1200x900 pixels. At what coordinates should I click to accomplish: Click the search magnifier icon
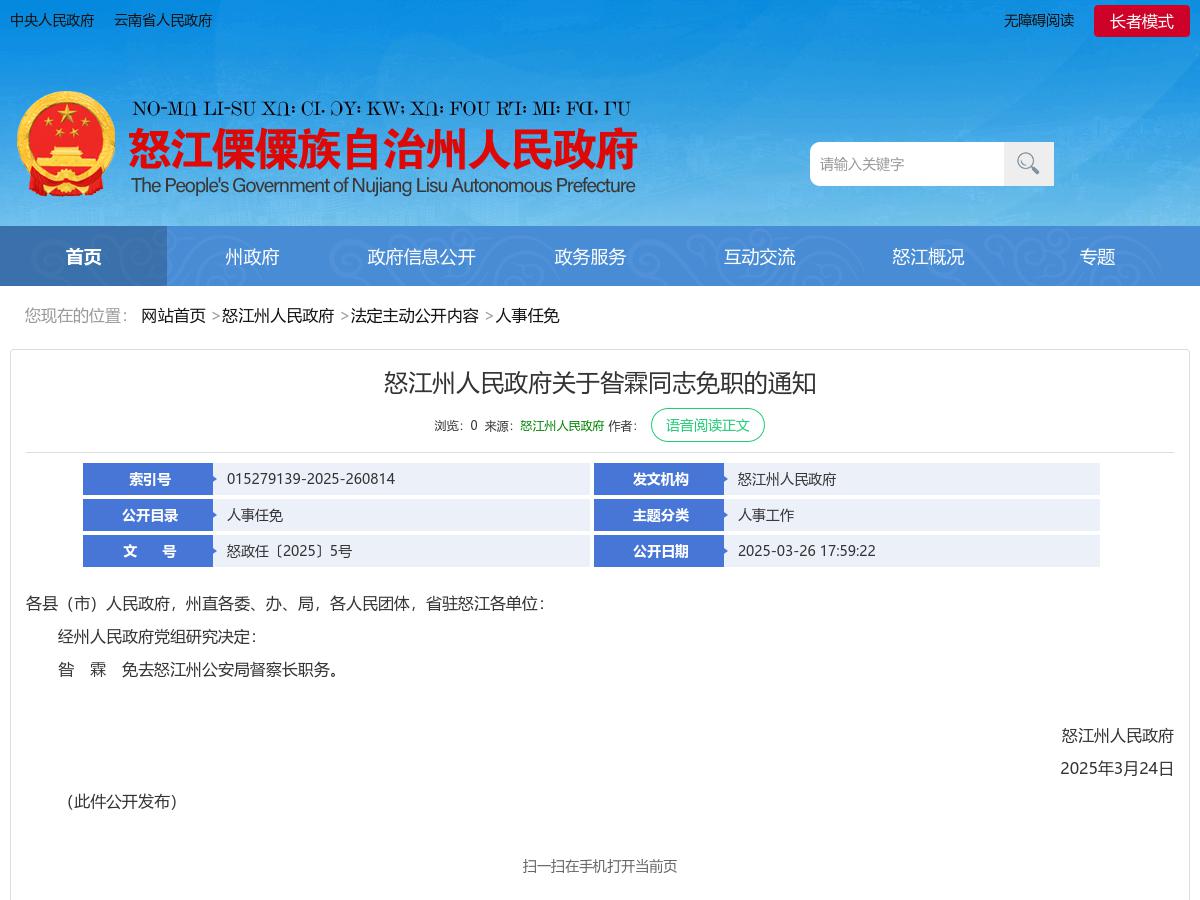[x=1028, y=163]
